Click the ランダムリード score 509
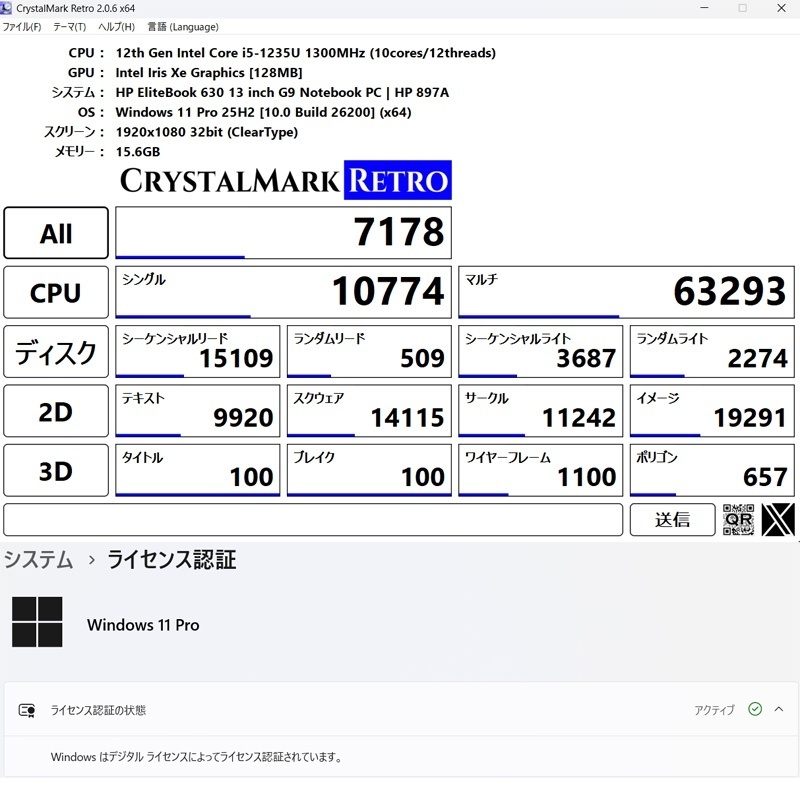The width and height of the screenshot is (800, 800). 369,352
